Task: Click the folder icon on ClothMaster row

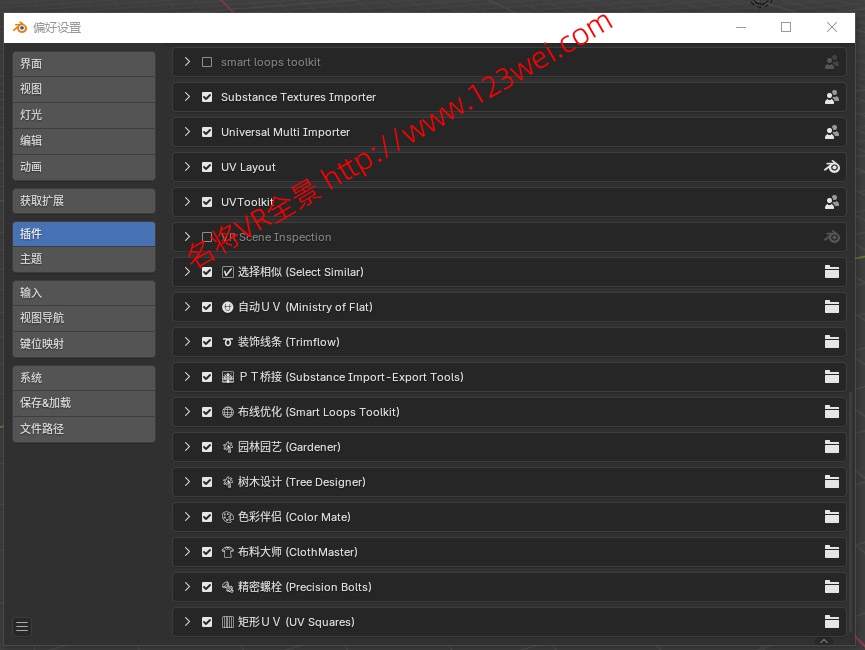Action: point(831,552)
